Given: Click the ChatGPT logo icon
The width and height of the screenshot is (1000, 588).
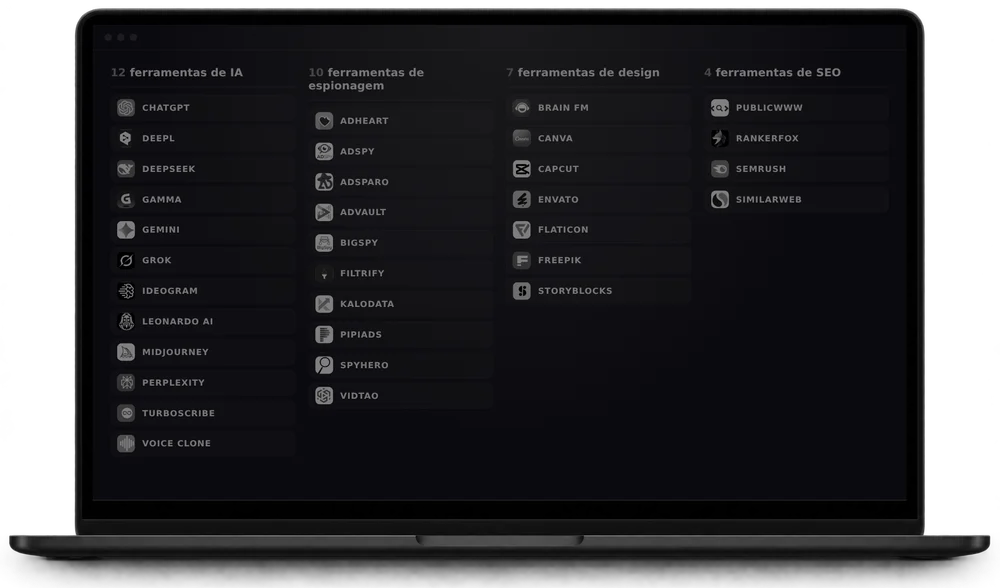Looking at the screenshot, I should 126,107.
